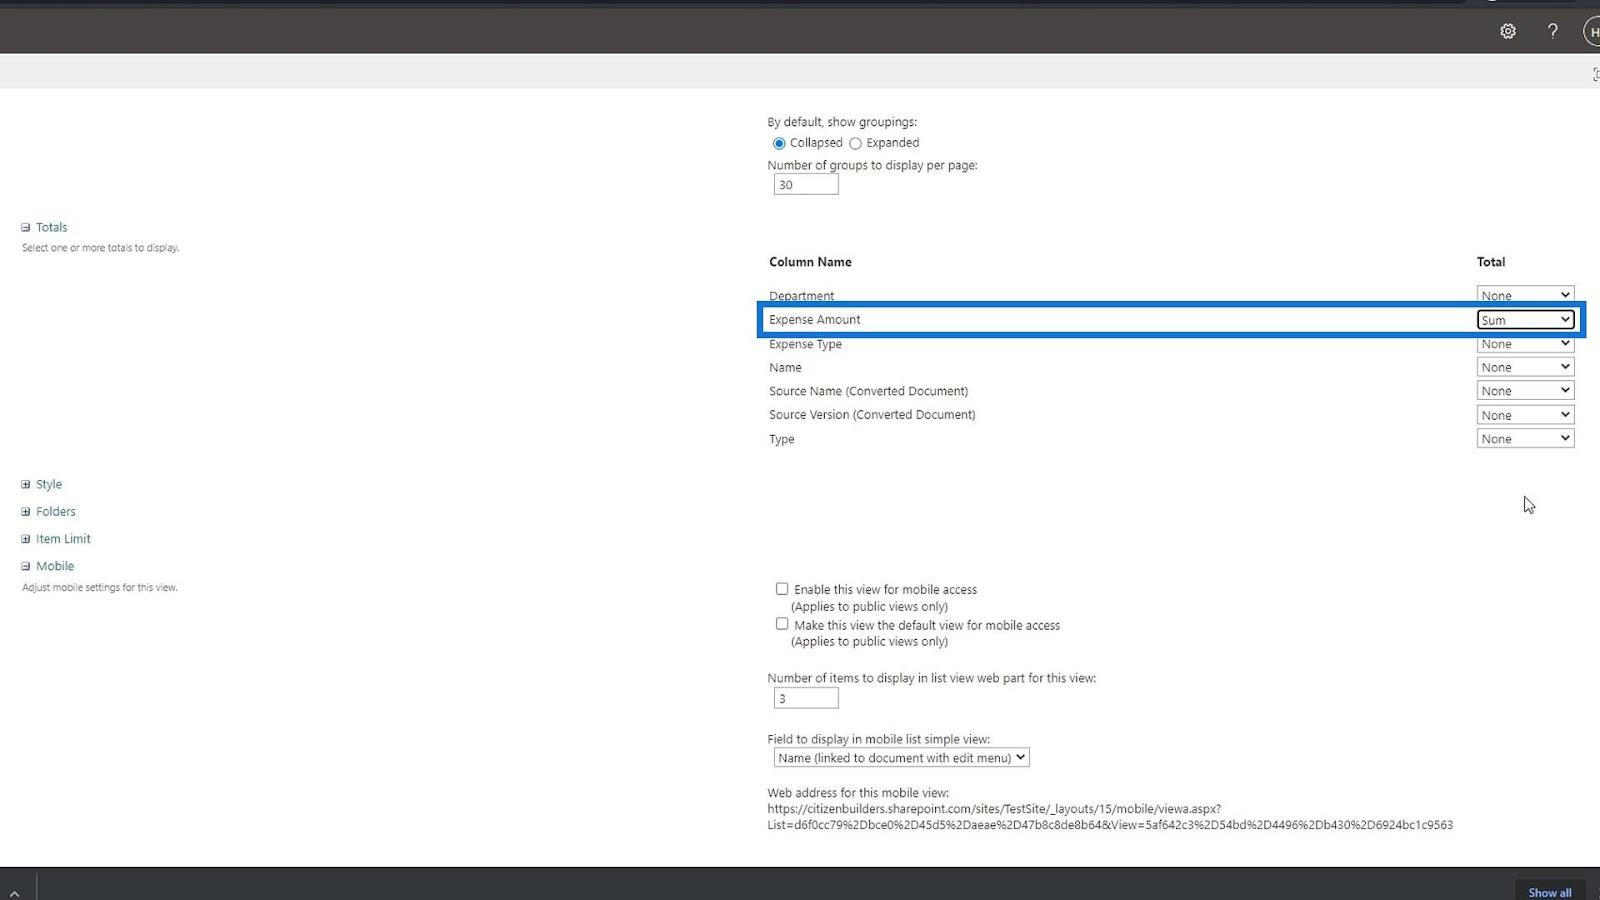Click the 'Source Version (Converted Document)' text
The height and width of the screenshot is (900, 1600).
872,415
